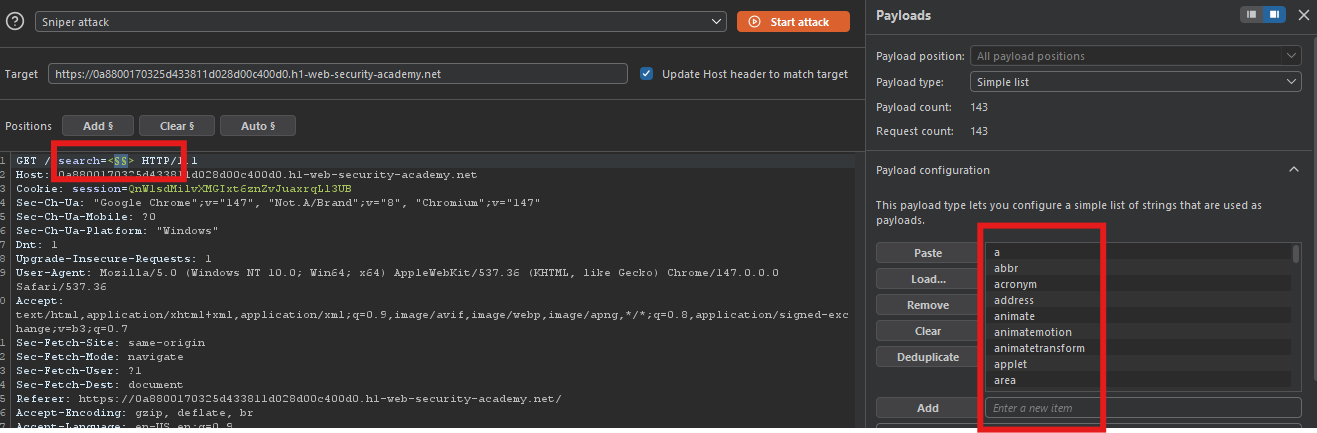The width and height of the screenshot is (1317, 433).
Task: Click the Sec-Ch-Ua header line
Action: pyautogui.click(x=278, y=202)
